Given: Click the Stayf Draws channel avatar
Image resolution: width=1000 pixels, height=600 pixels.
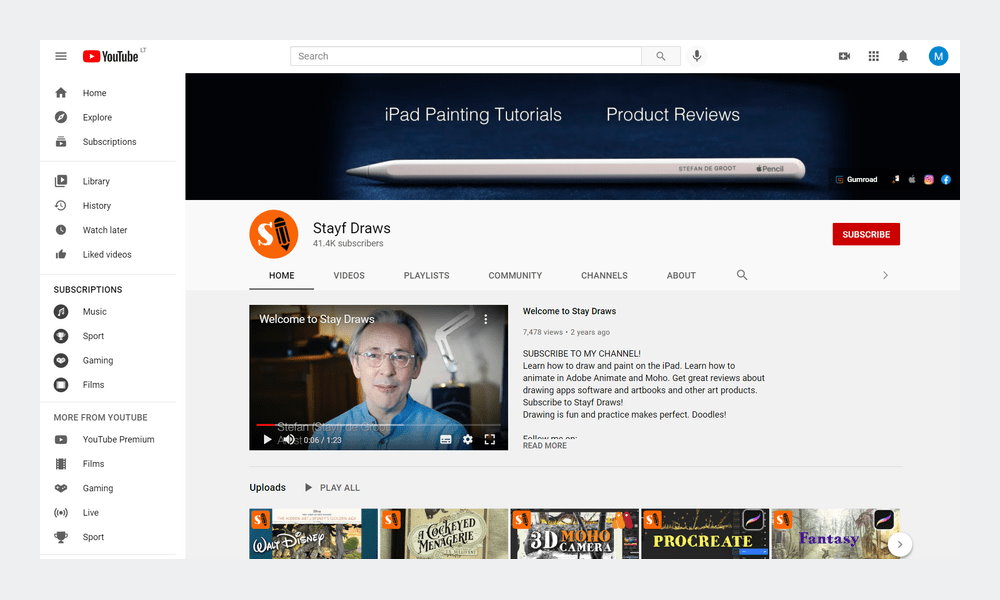Looking at the screenshot, I should click(x=274, y=234).
